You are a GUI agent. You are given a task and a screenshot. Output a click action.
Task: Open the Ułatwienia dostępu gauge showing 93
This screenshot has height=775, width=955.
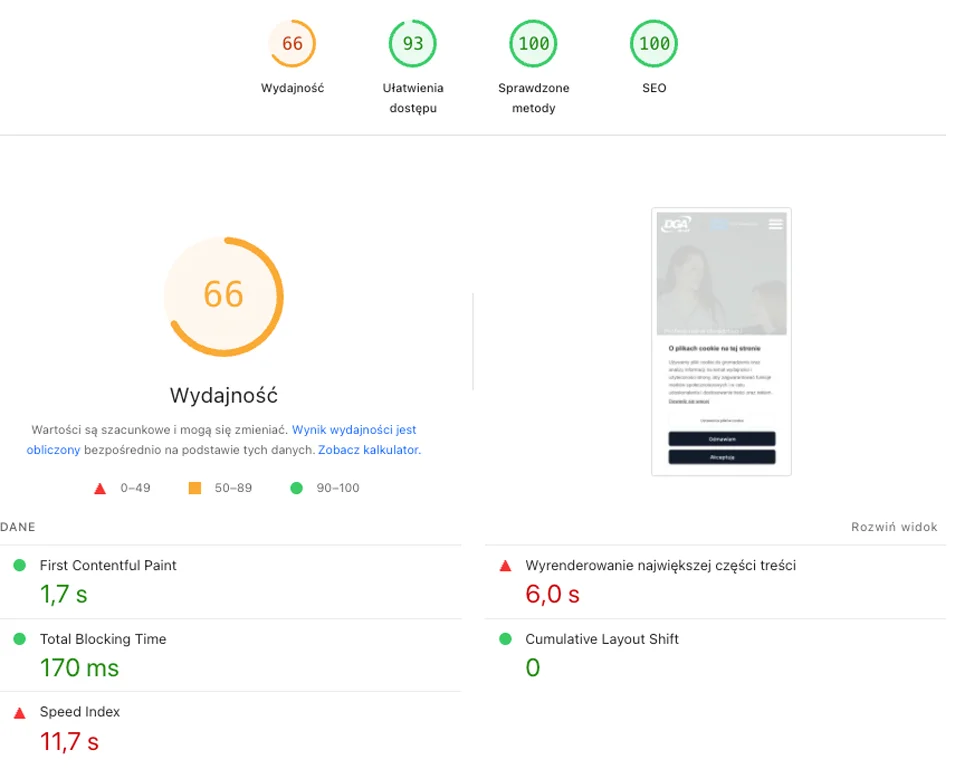[413, 44]
